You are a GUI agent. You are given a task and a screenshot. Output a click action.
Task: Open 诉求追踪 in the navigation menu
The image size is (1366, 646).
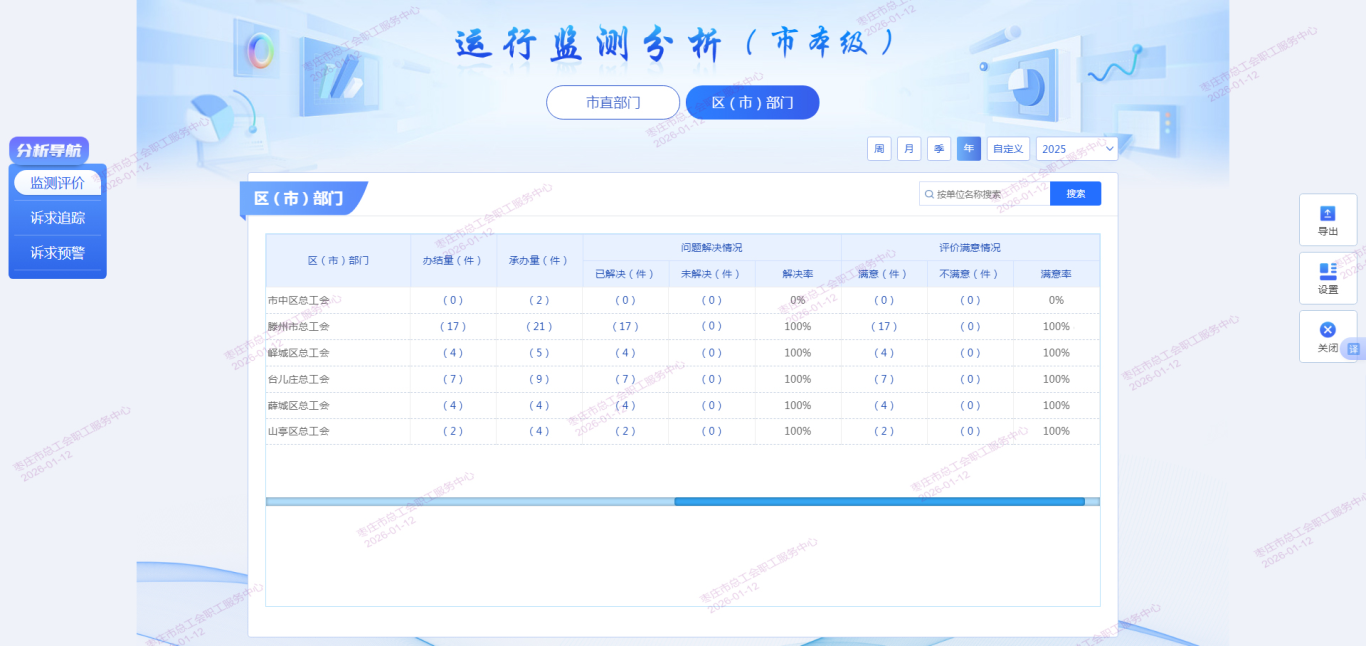[x=57, y=218]
